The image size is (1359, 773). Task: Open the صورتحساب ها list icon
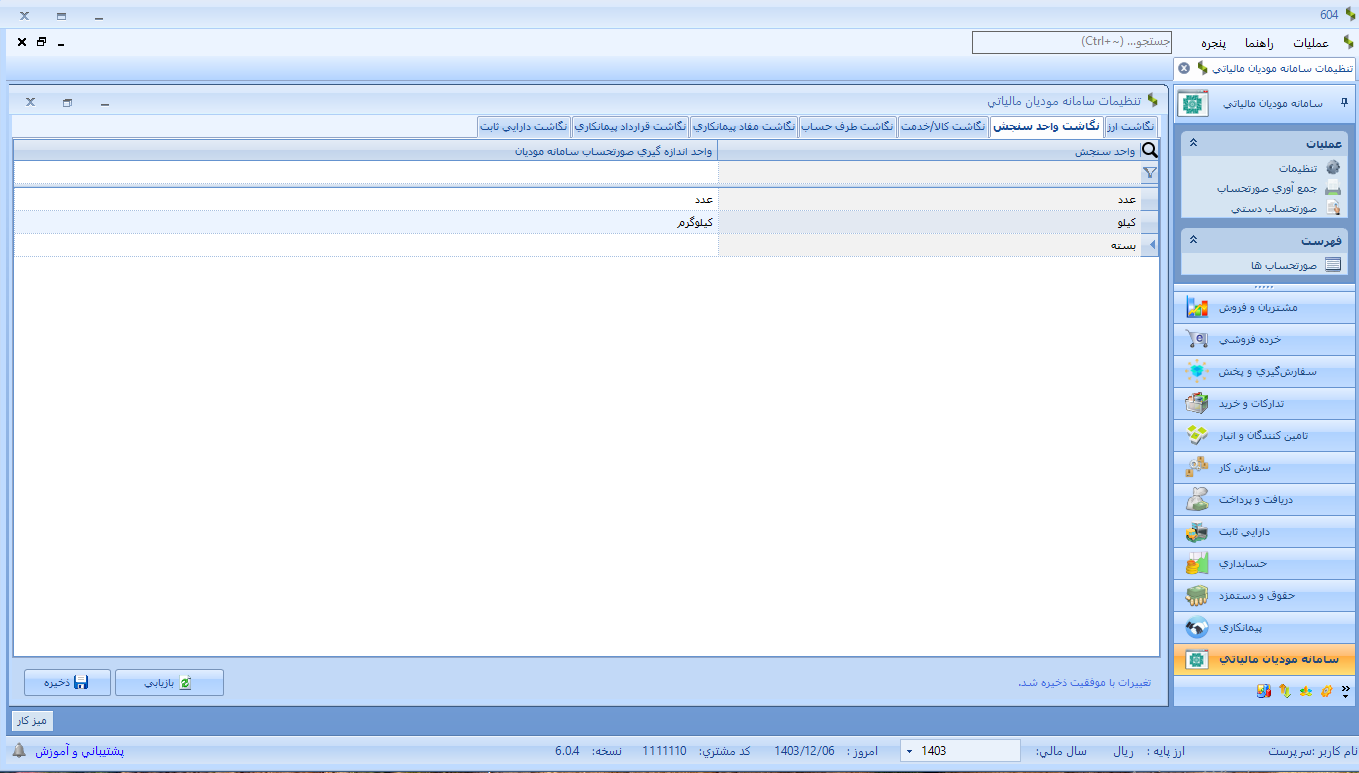(x=1332, y=265)
